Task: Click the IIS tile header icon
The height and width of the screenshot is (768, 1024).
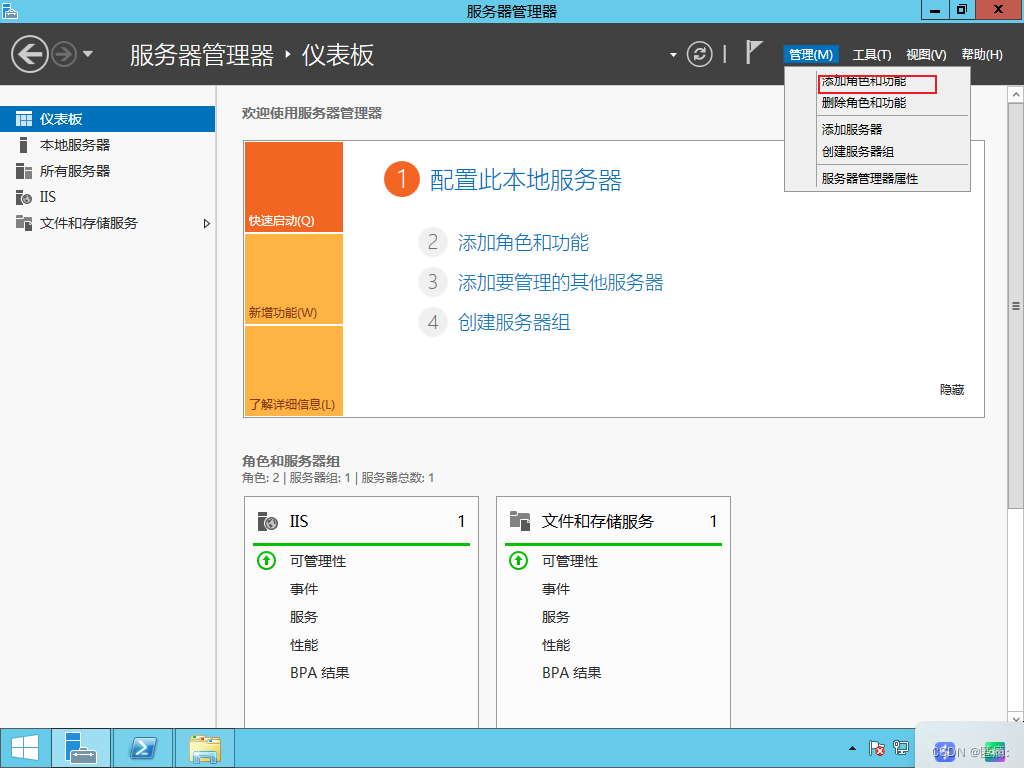Action: (x=268, y=521)
